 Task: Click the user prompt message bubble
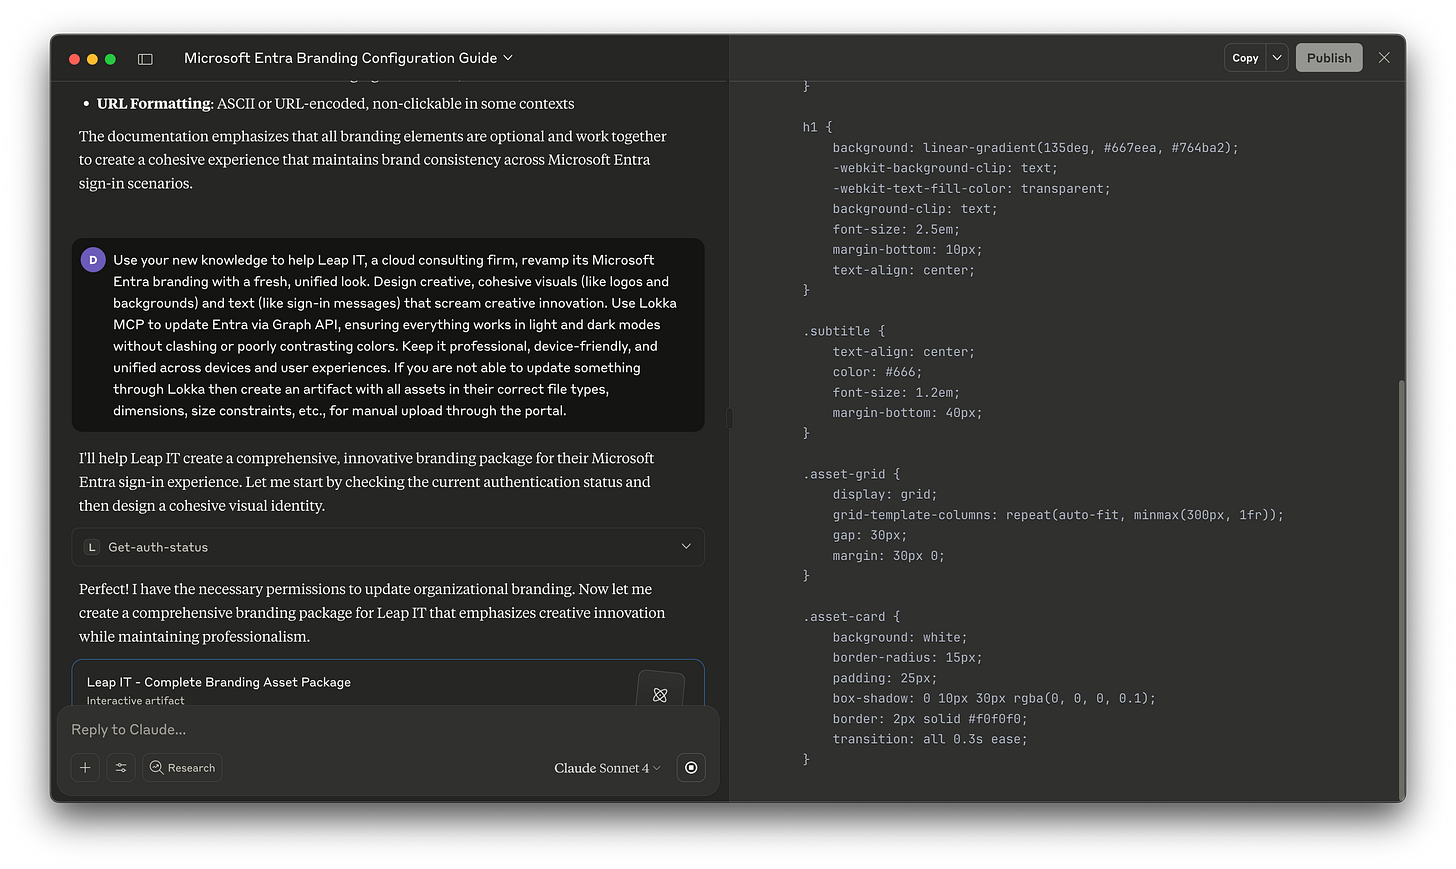click(x=388, y=335)
